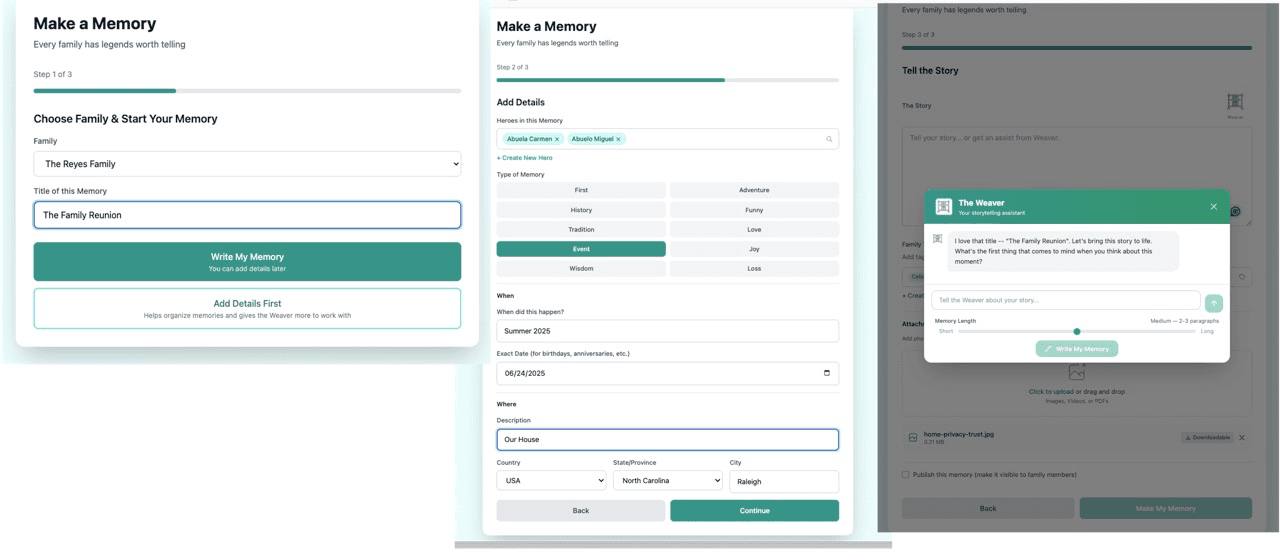Follow the Create New Hero link

525,158
